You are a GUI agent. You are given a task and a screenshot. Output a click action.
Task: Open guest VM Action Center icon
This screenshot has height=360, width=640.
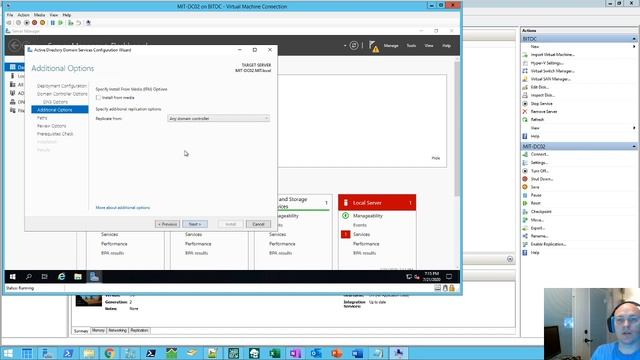449,277
